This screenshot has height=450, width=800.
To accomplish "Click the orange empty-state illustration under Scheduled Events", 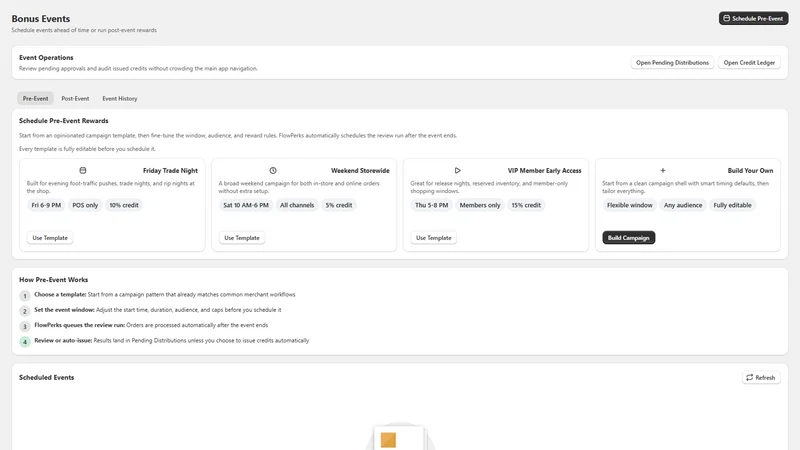I will click(x=388, y=440).
